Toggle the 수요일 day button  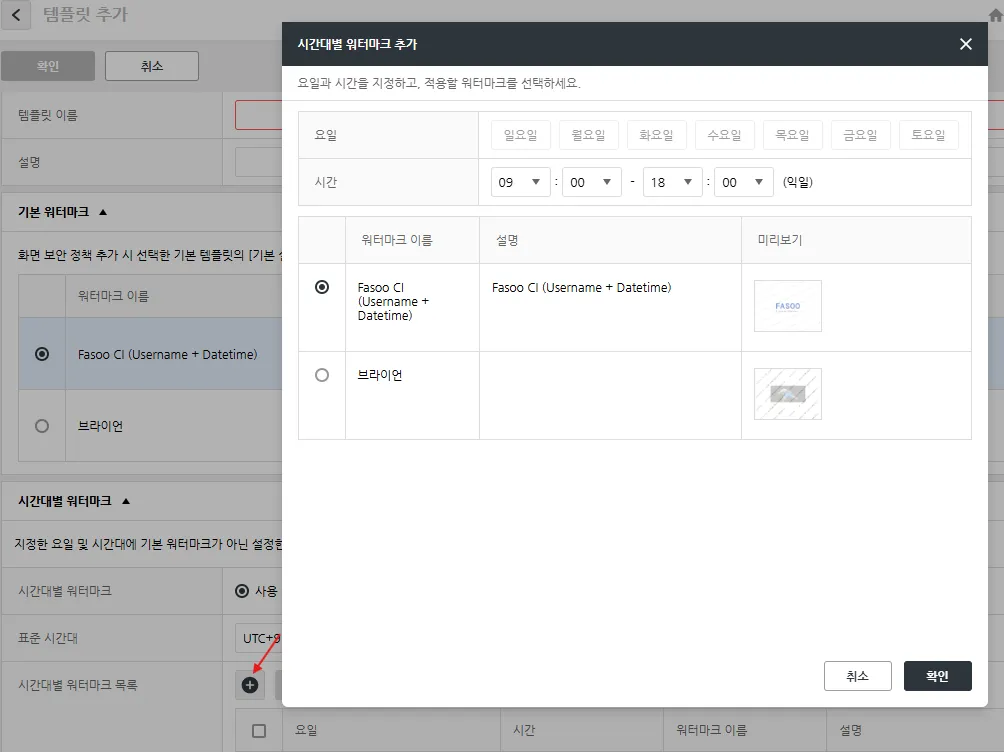[x=724, y=135]
